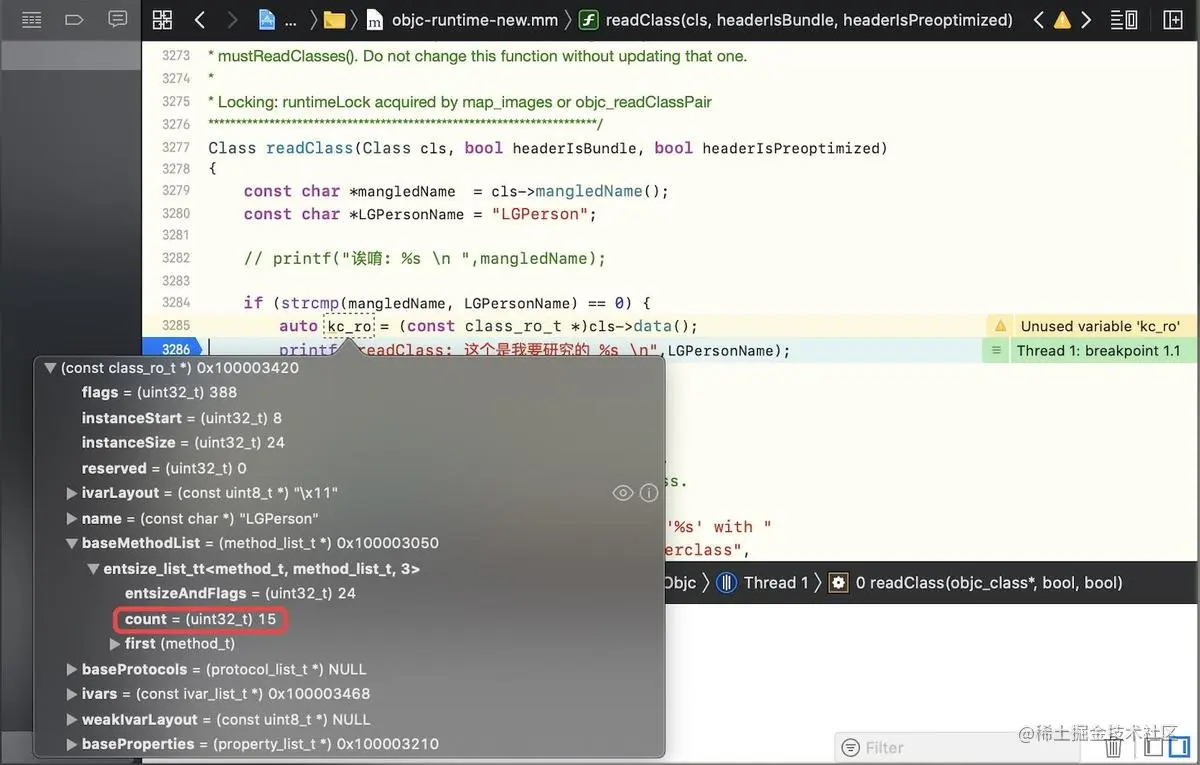Click the filter options icon in console
The image size is (1200, 765).
851,748
